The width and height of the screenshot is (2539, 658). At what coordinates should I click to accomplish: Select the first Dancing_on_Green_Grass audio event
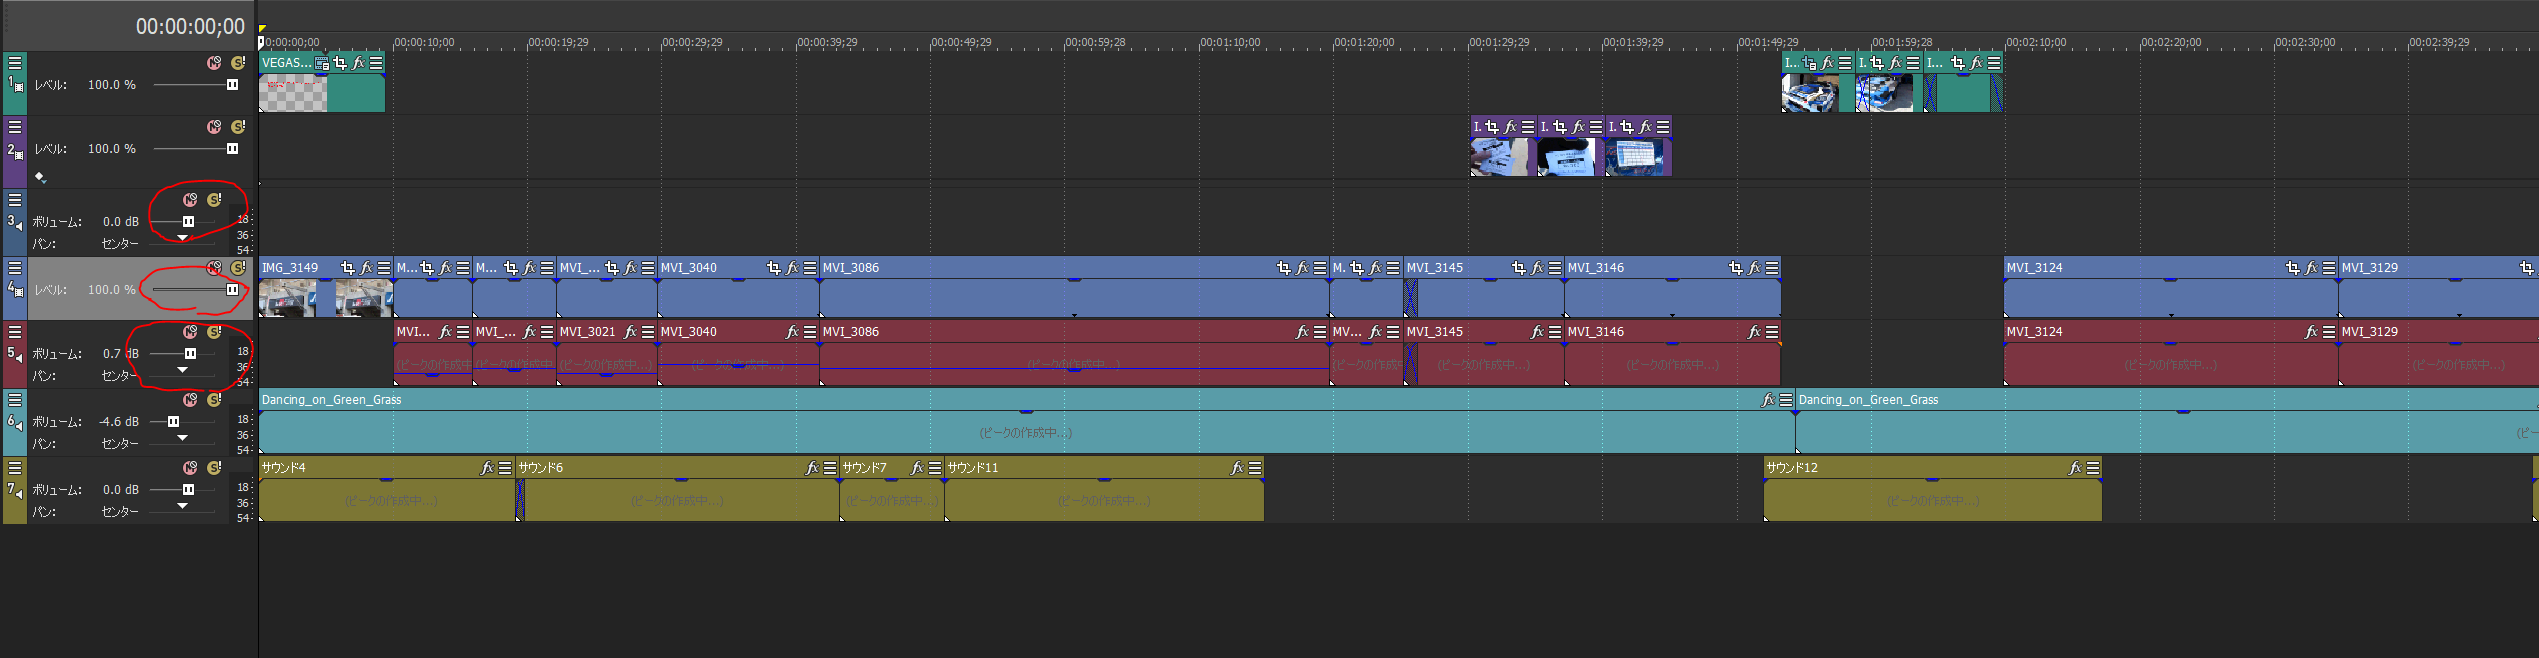[1000, 430]
